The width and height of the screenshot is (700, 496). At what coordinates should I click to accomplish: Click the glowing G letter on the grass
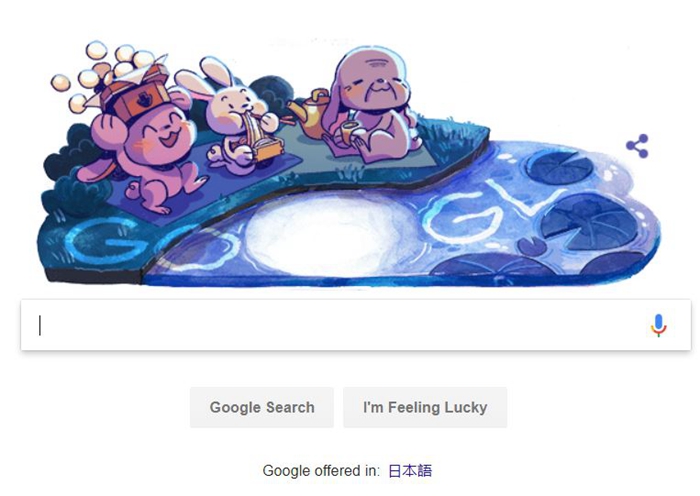pos(104,241)
